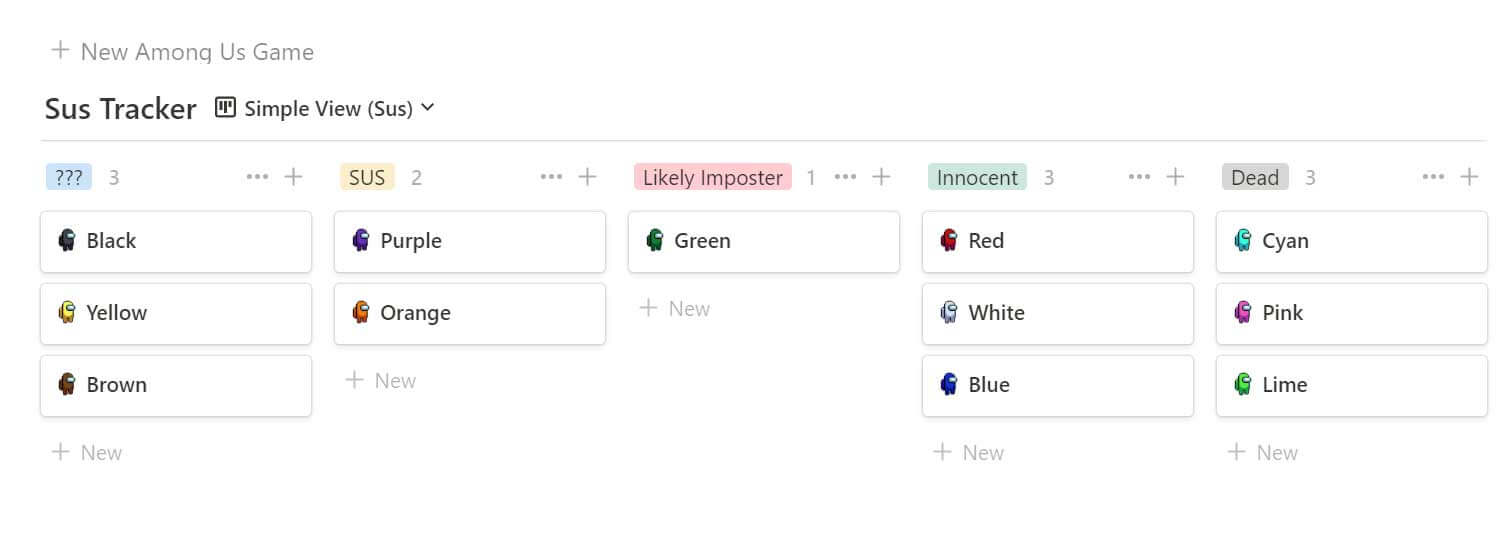Expand the Simple View (Sus) dropdown chevron

[428, 107]
